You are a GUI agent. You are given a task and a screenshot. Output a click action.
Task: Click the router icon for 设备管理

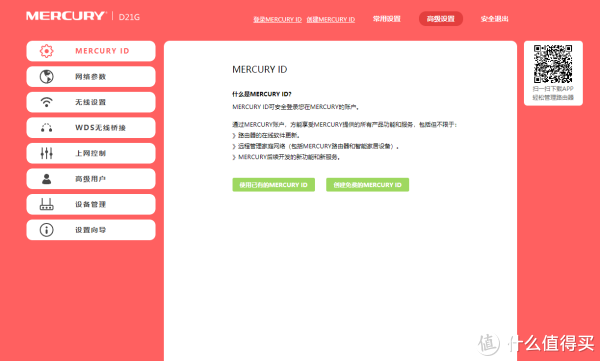tap(47, 204)
